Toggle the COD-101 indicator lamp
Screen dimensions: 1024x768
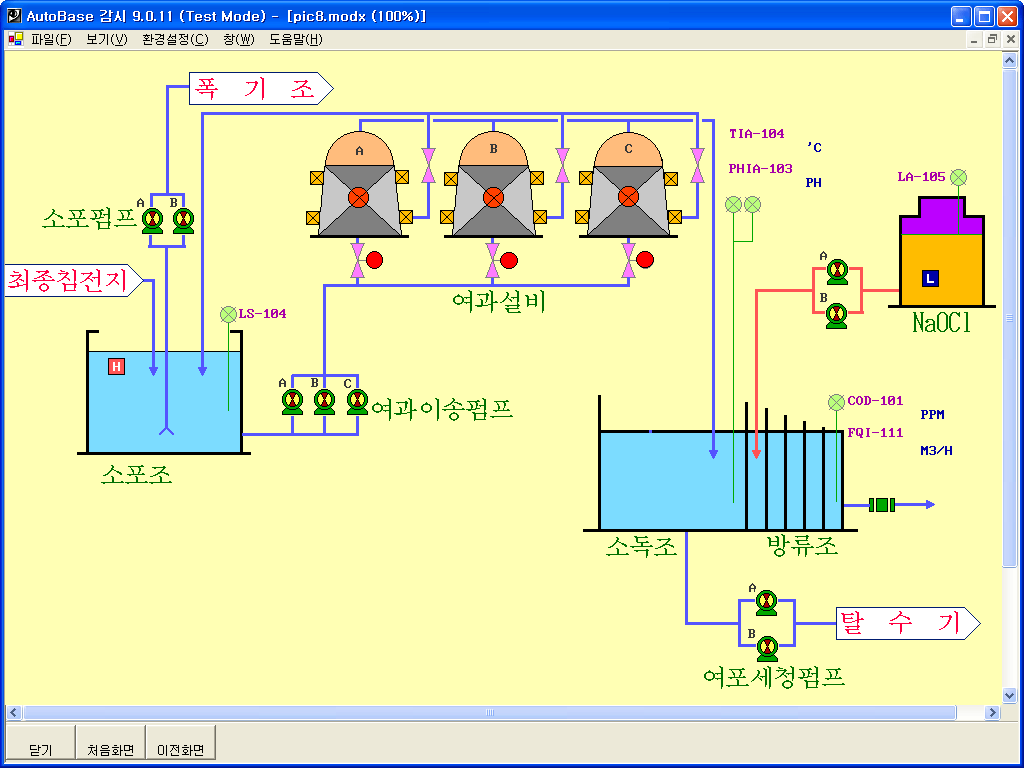pyautogui.click(x=836, y=402)
